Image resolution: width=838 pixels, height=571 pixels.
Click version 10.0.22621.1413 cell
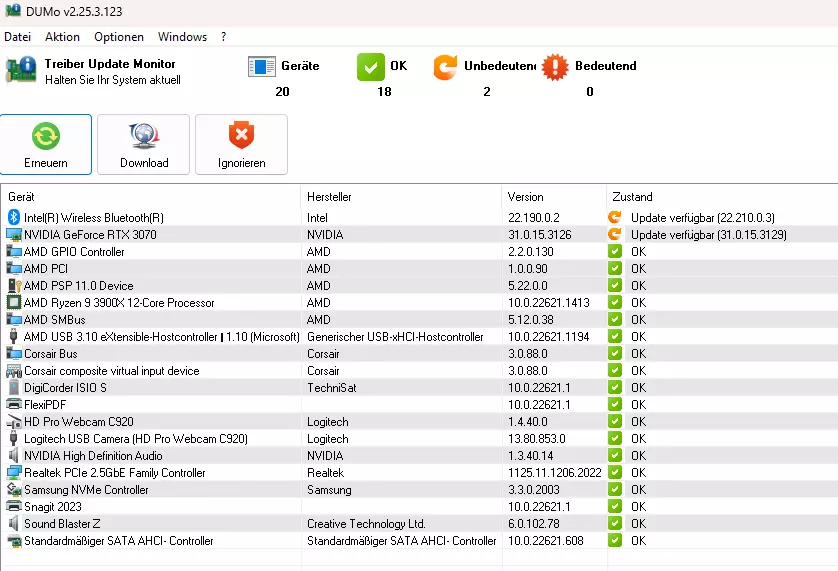click(x=549, y=303)
